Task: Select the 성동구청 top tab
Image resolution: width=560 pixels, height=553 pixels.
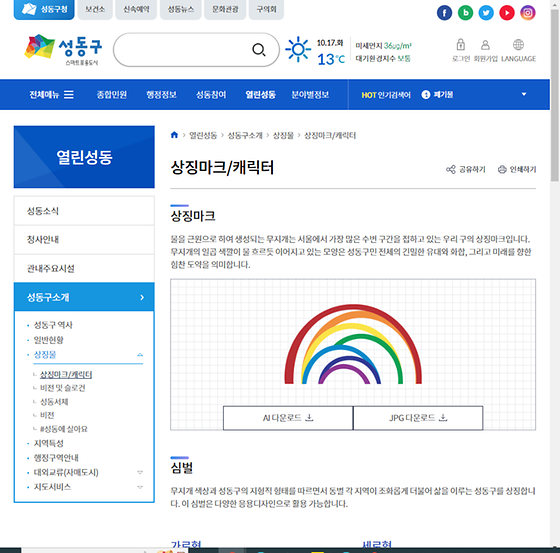Action: (x=44, y=10)
